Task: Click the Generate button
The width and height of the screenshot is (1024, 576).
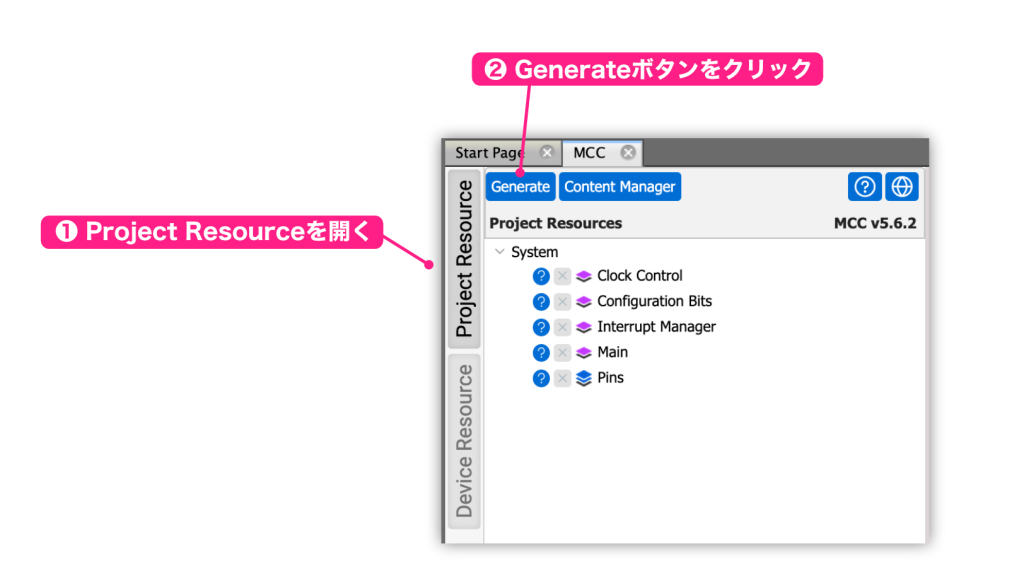Action: point(520,187)
